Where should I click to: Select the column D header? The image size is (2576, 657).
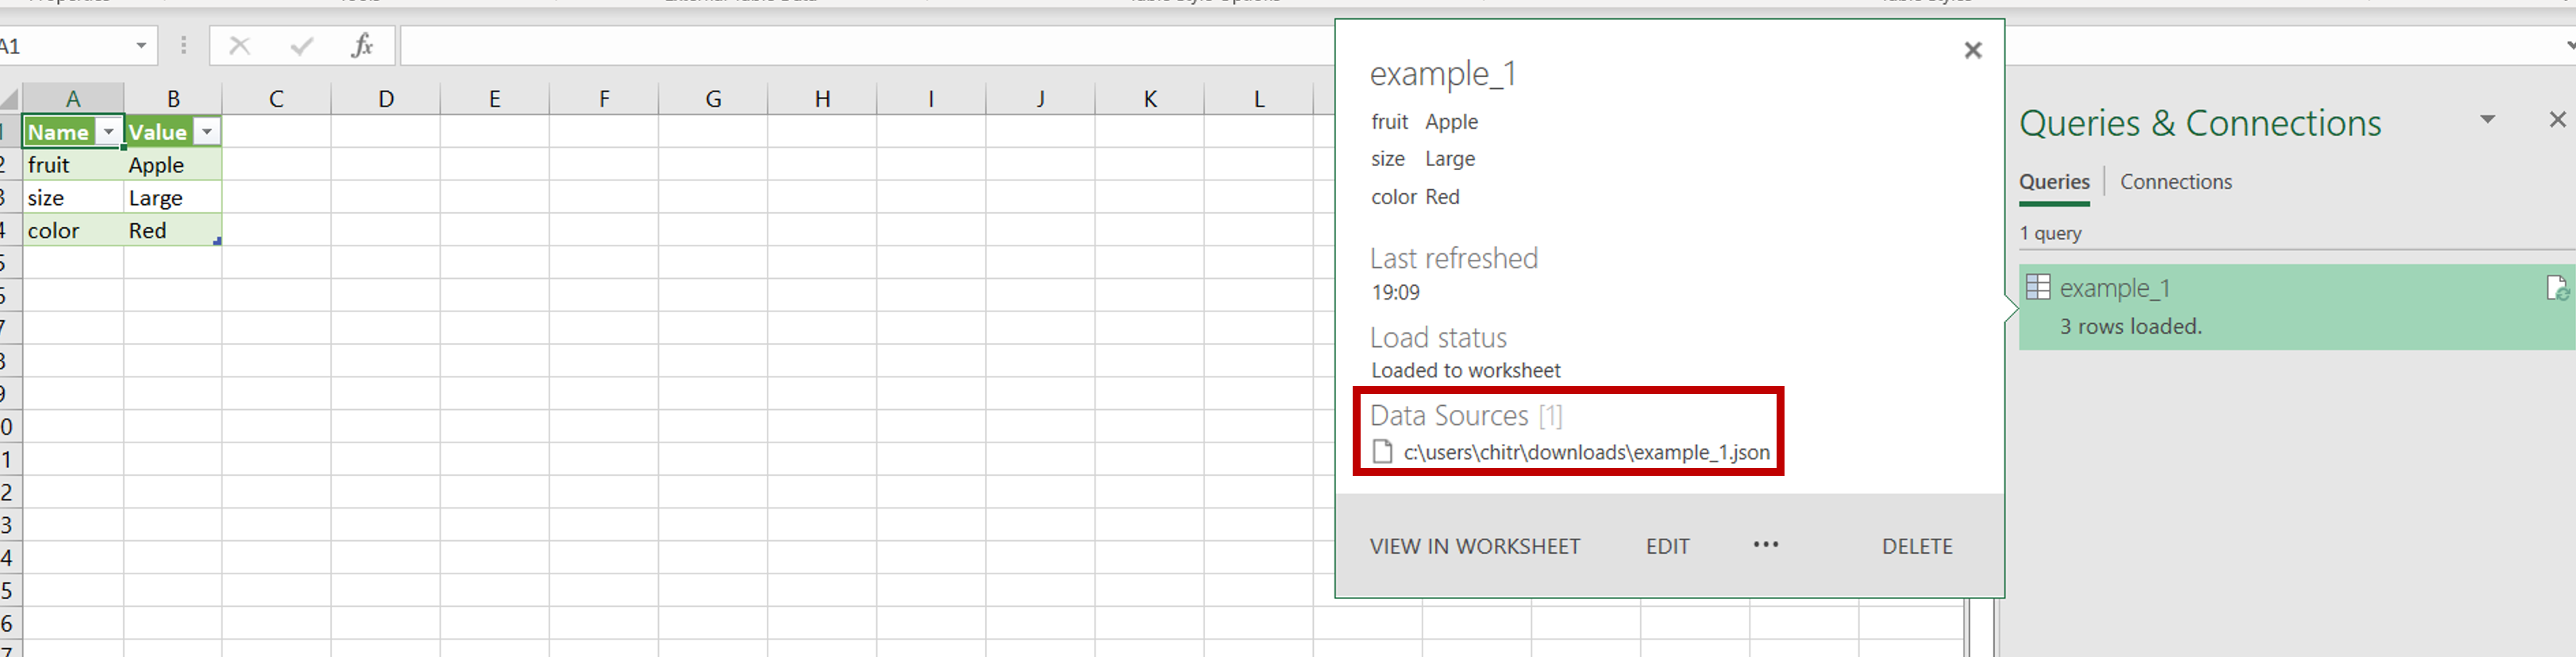point(385,99)
